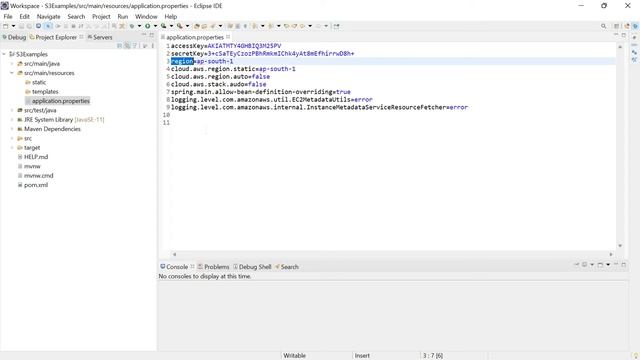Image resolution: width=640 pixels, height=360 pixels.
Task: Select the static folder
Action: (x=36, y=82)
